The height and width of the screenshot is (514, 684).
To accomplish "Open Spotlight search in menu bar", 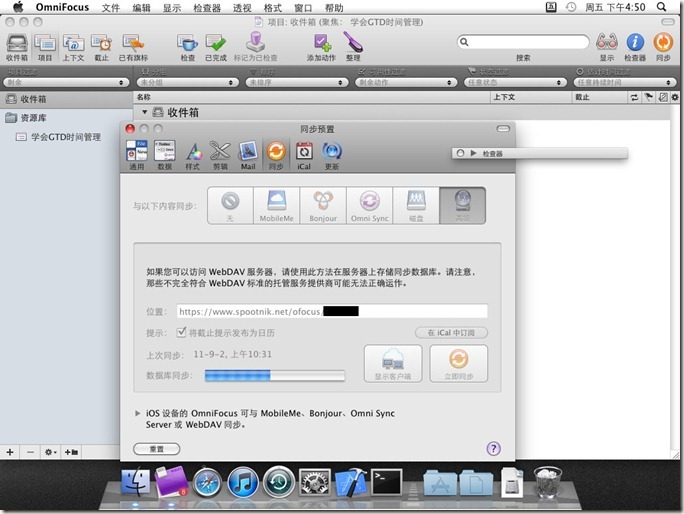I will coord(661,7).
